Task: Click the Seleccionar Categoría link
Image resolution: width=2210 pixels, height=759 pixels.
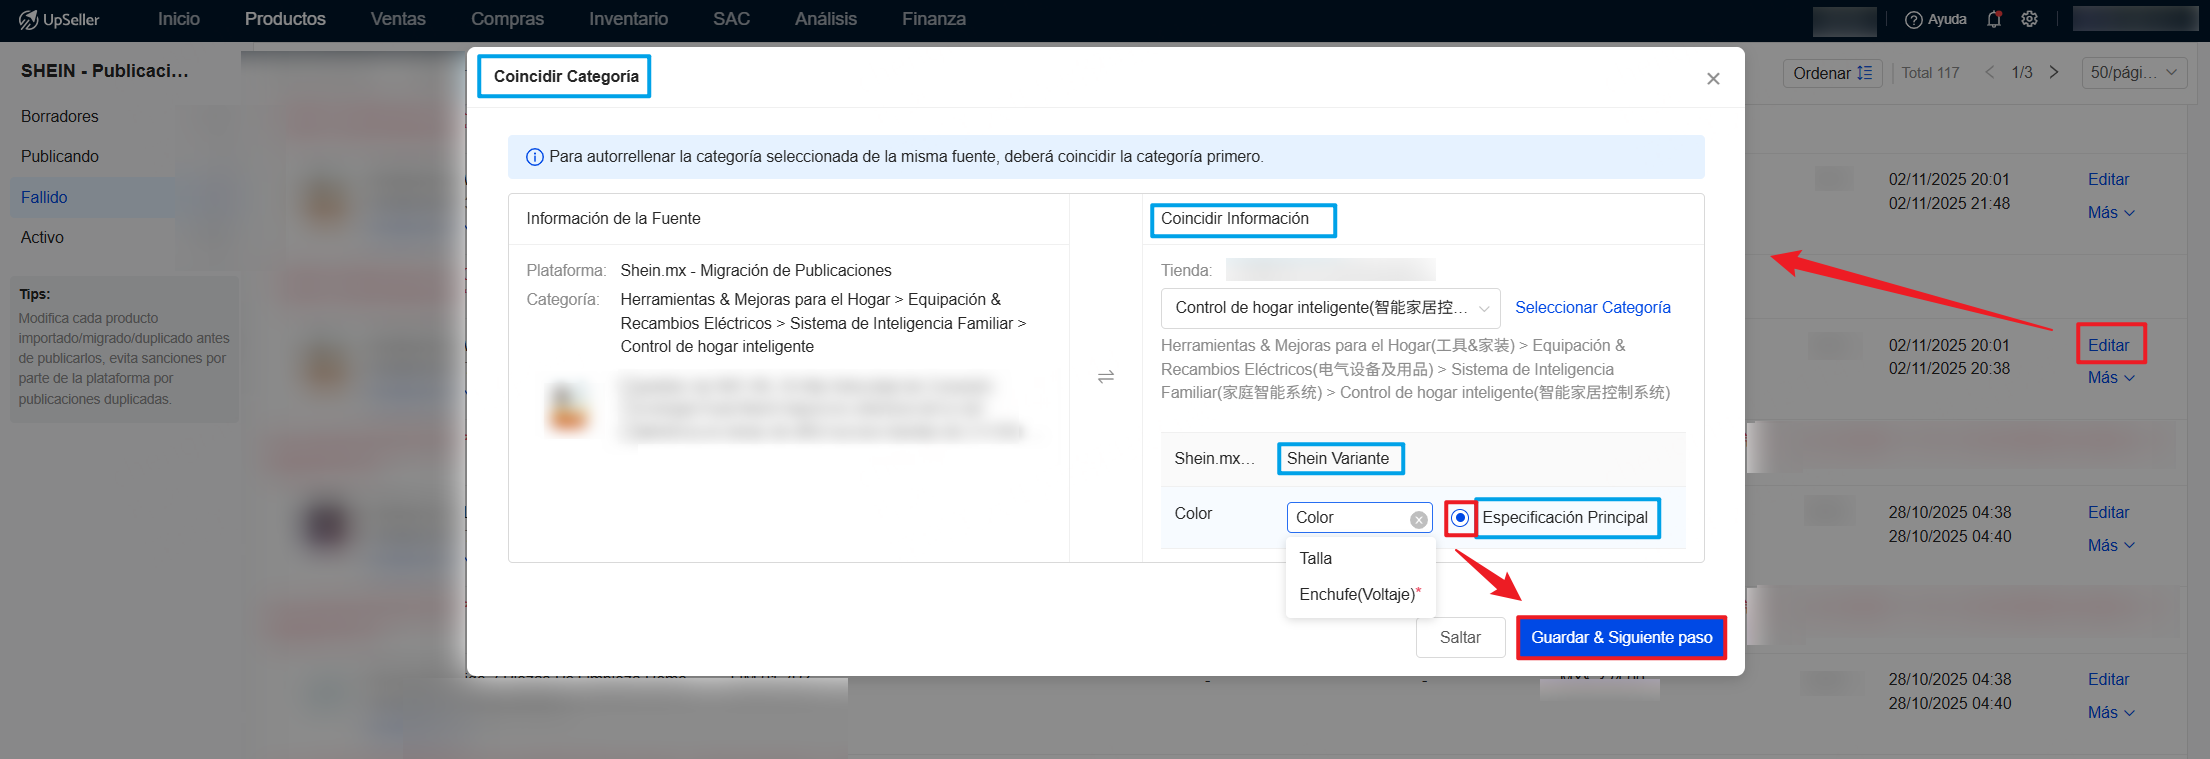Action: click(1593, 308)
